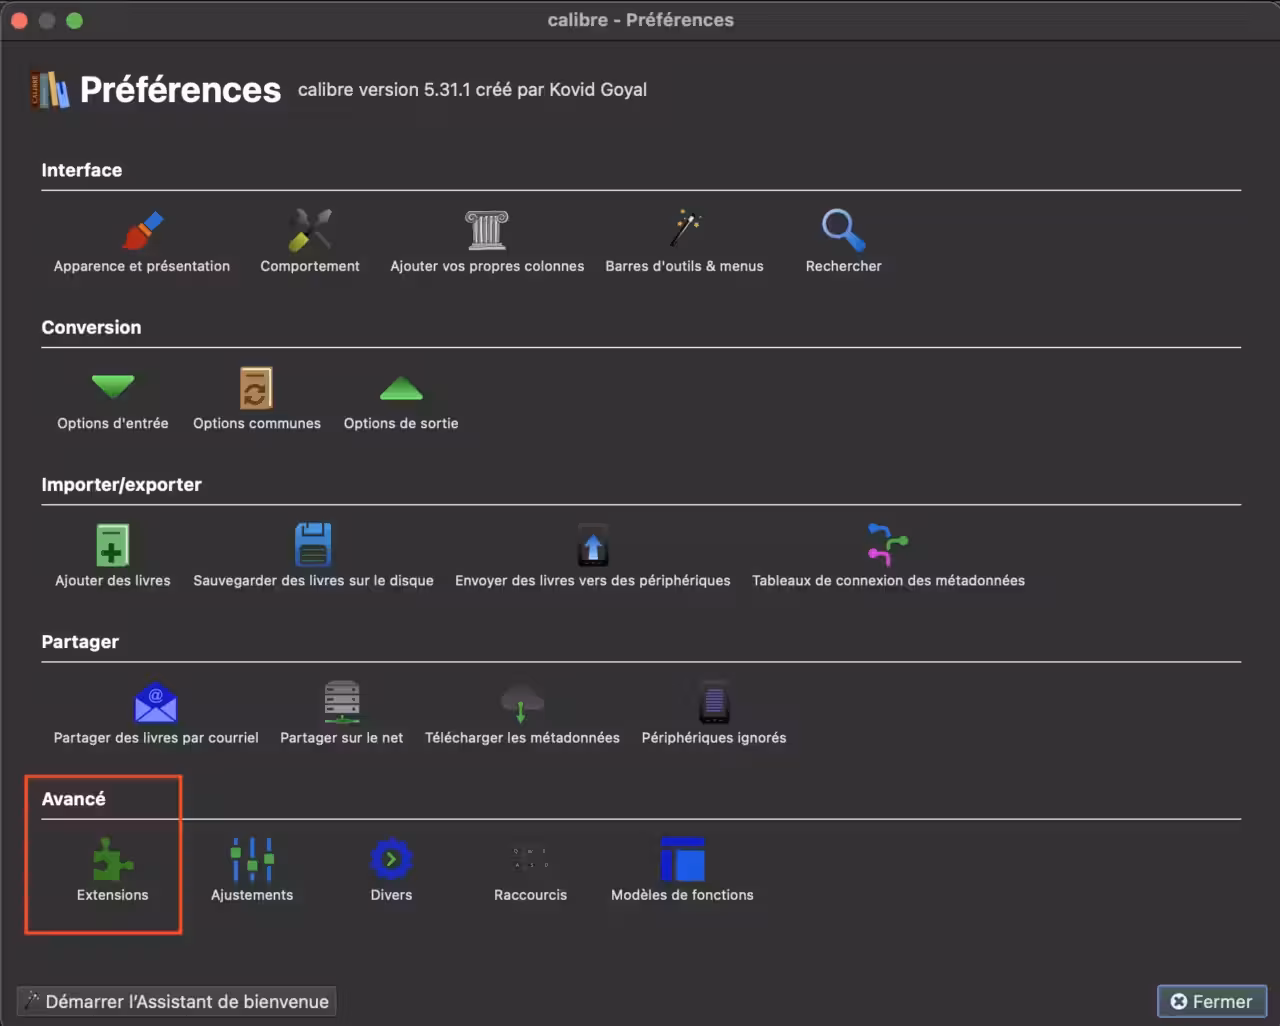Open Modèles de fonctions blue layout icon
Viewport: 1280px width, 1026px height.
[683, 859]
